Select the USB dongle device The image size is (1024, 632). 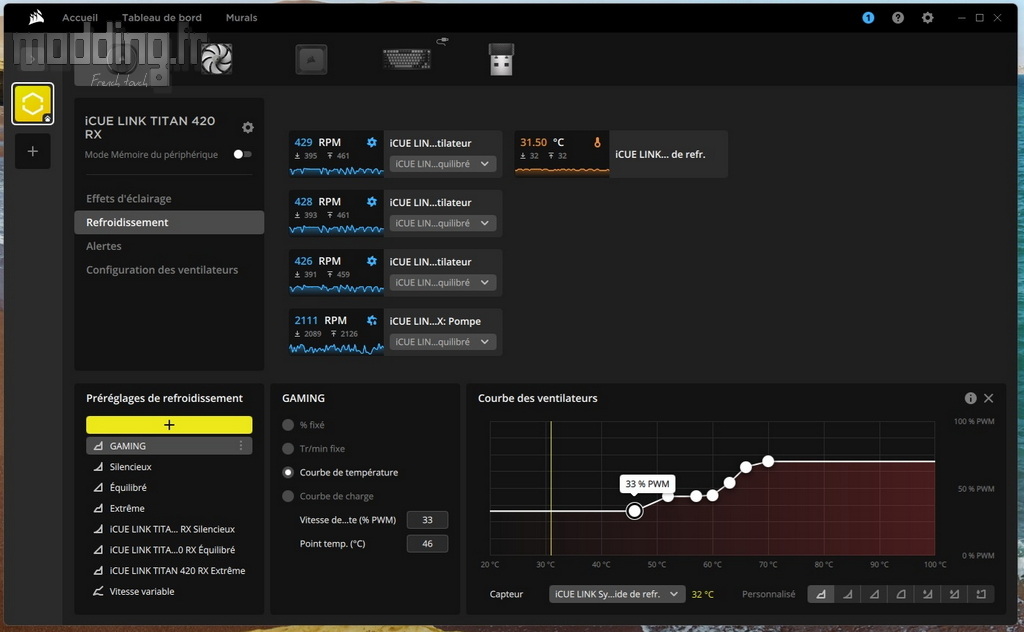pos(502,59)
